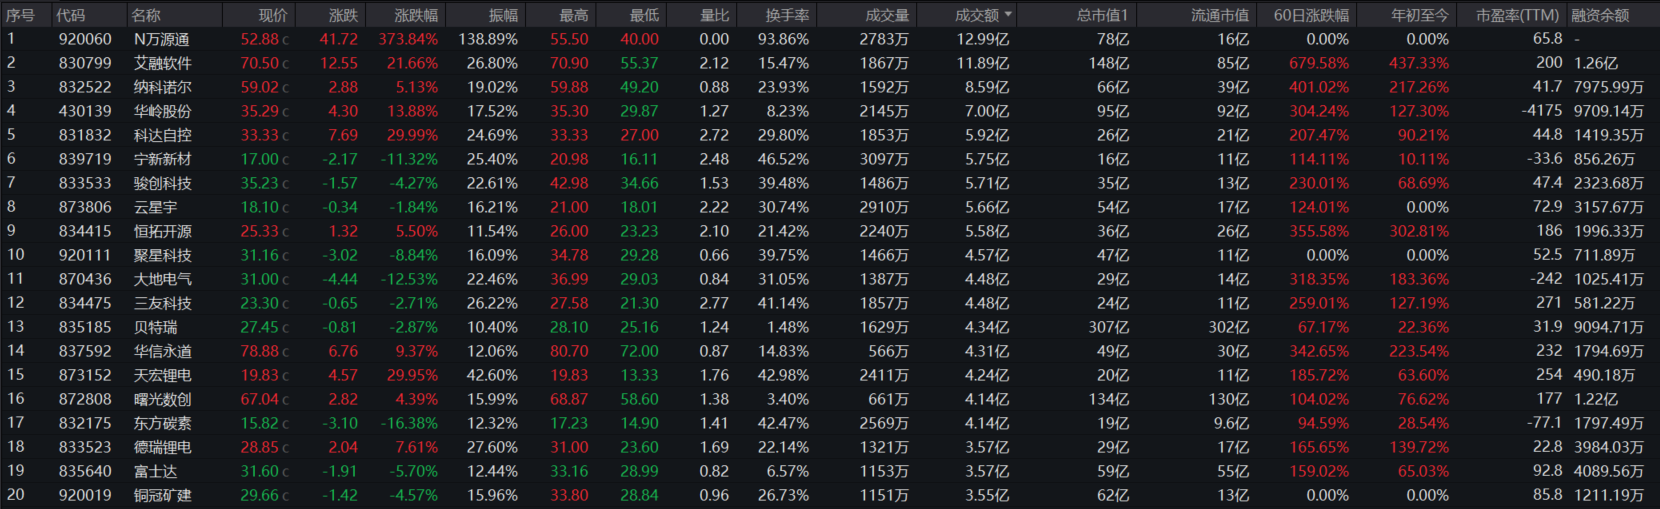
Task: Select stock code 834415
Action: (85, 231)
